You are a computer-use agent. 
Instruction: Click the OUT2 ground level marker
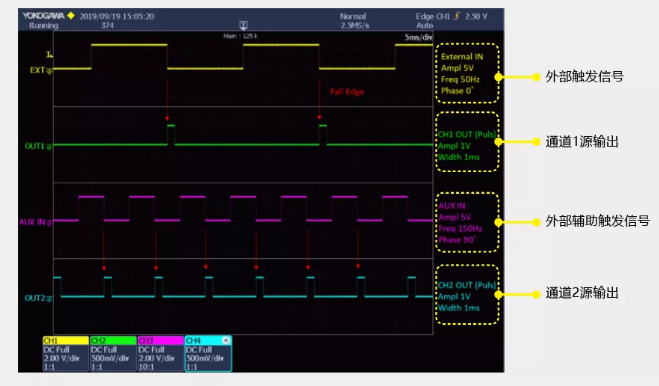pyautogui.click(x=50, y=299)
